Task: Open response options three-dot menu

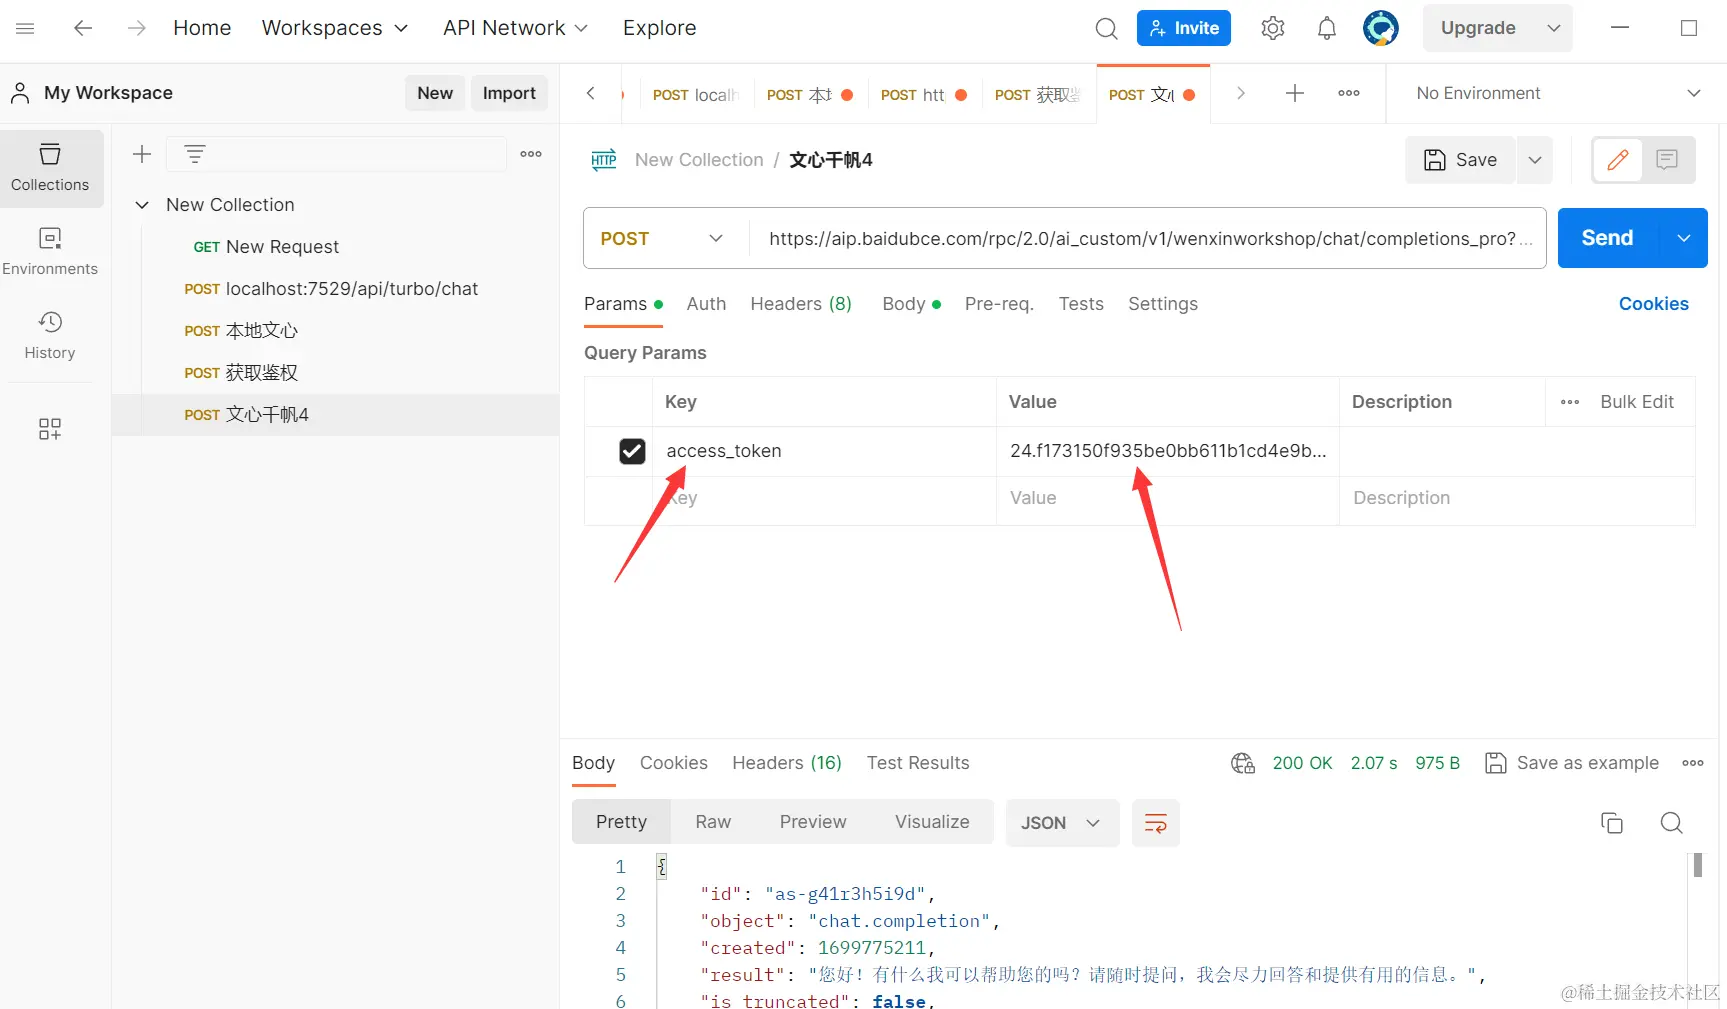Action: point(1693,763)
